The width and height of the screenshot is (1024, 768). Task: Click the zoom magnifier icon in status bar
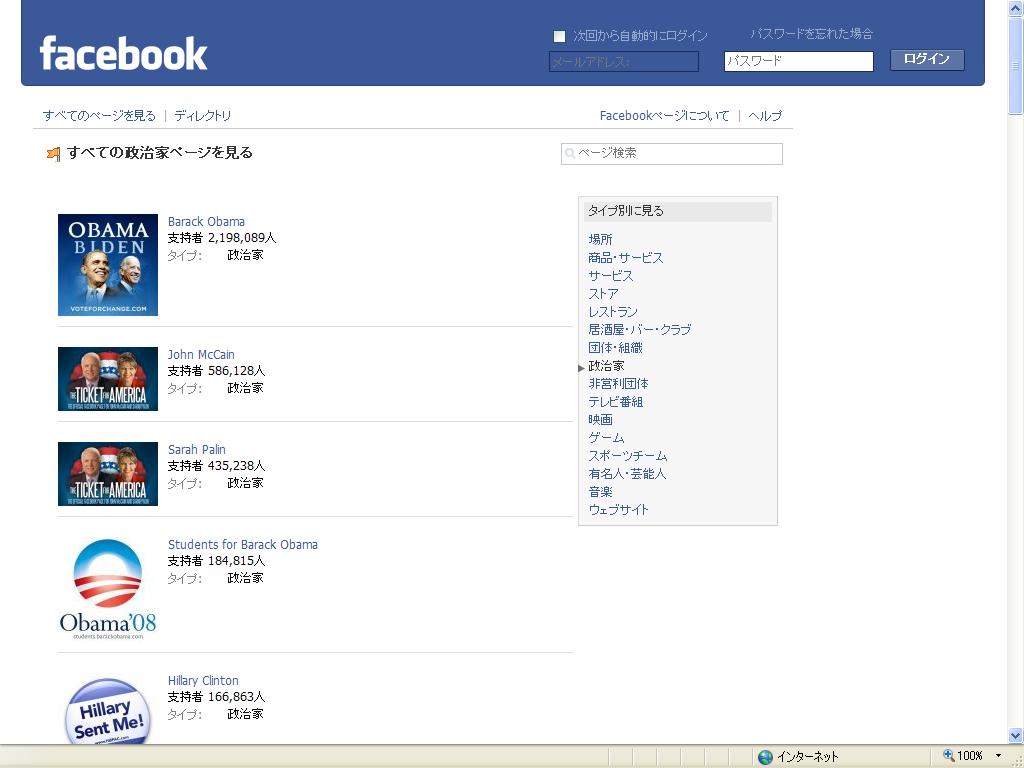pos(948,756)
